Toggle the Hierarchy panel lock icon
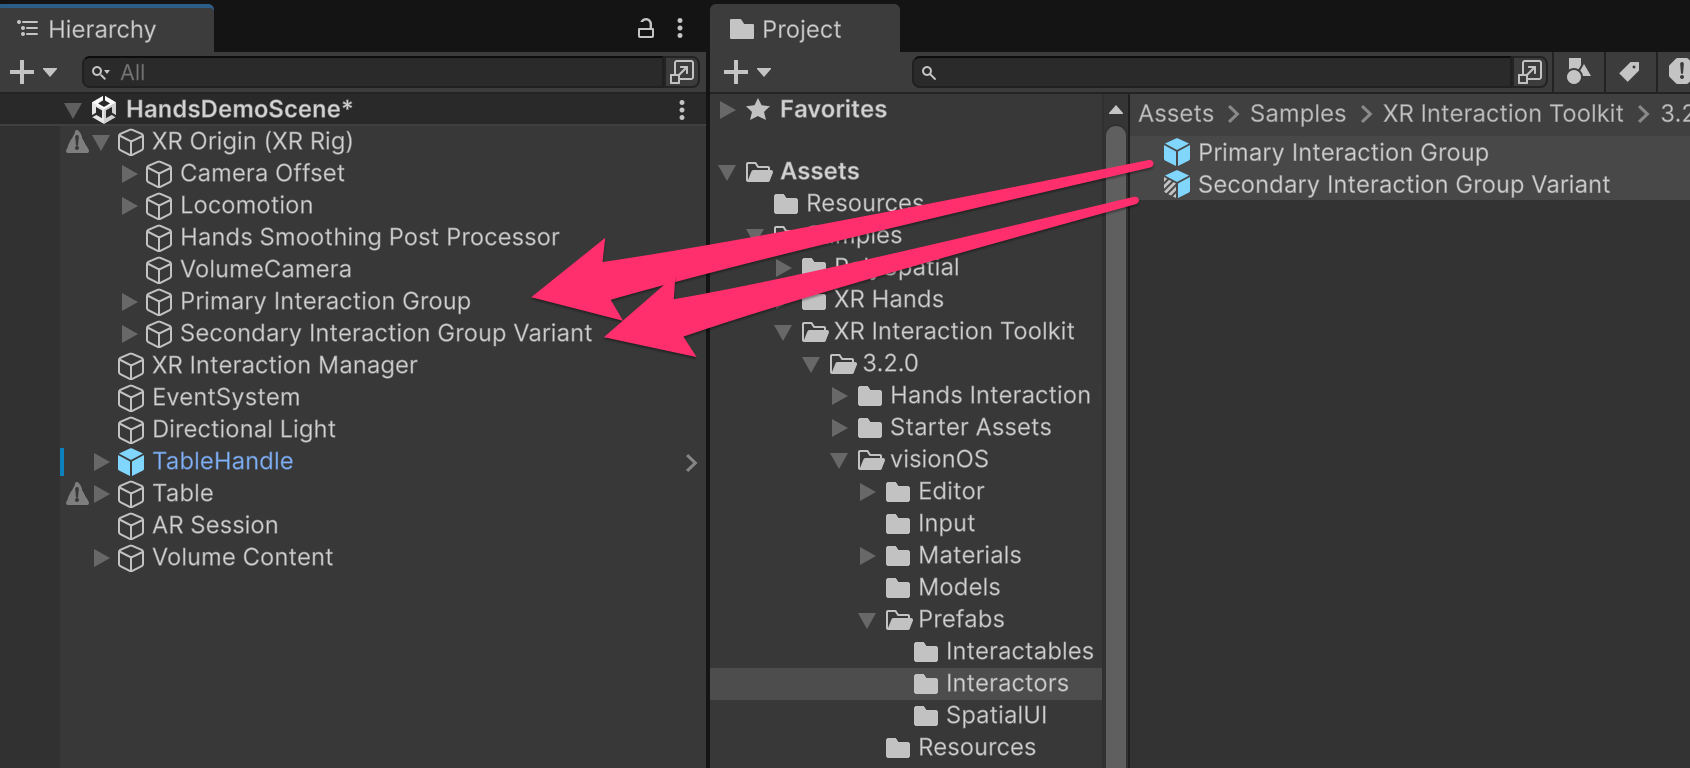Viewport: 1690px width, 768px height. pos(646,28)
